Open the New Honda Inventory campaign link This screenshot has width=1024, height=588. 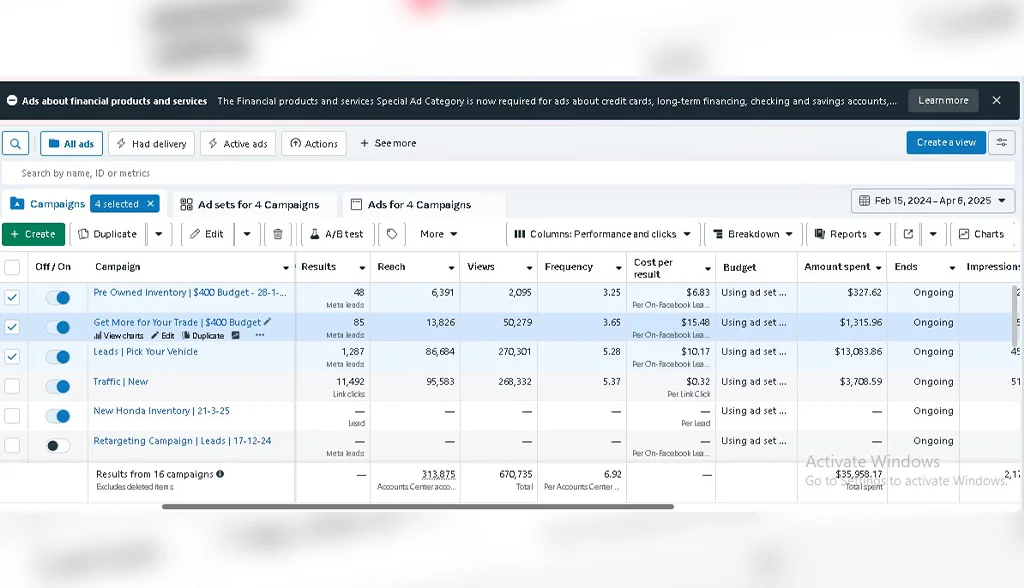(161, 411)
